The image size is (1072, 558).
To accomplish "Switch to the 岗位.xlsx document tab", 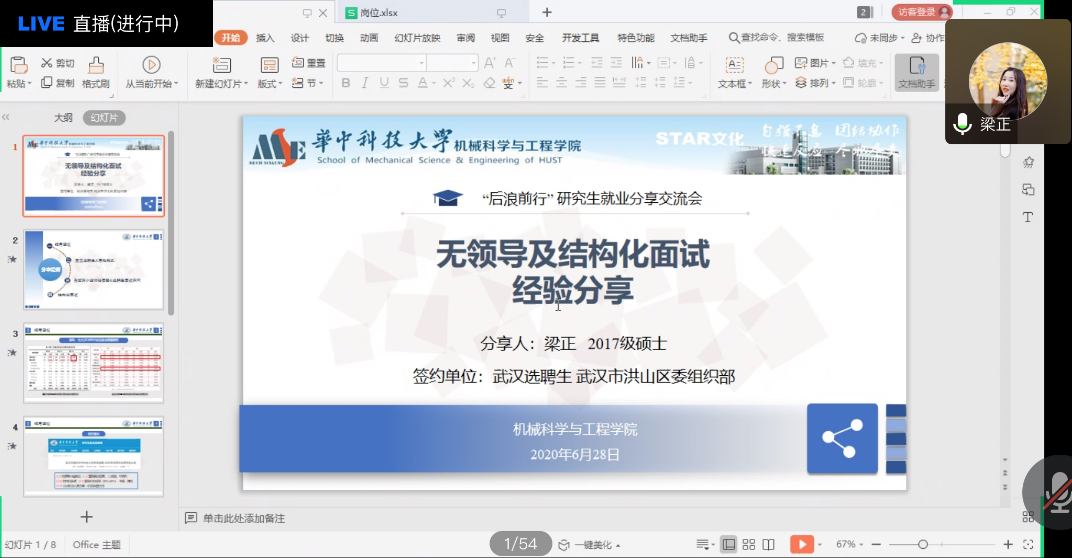I will tap(378, 12).
